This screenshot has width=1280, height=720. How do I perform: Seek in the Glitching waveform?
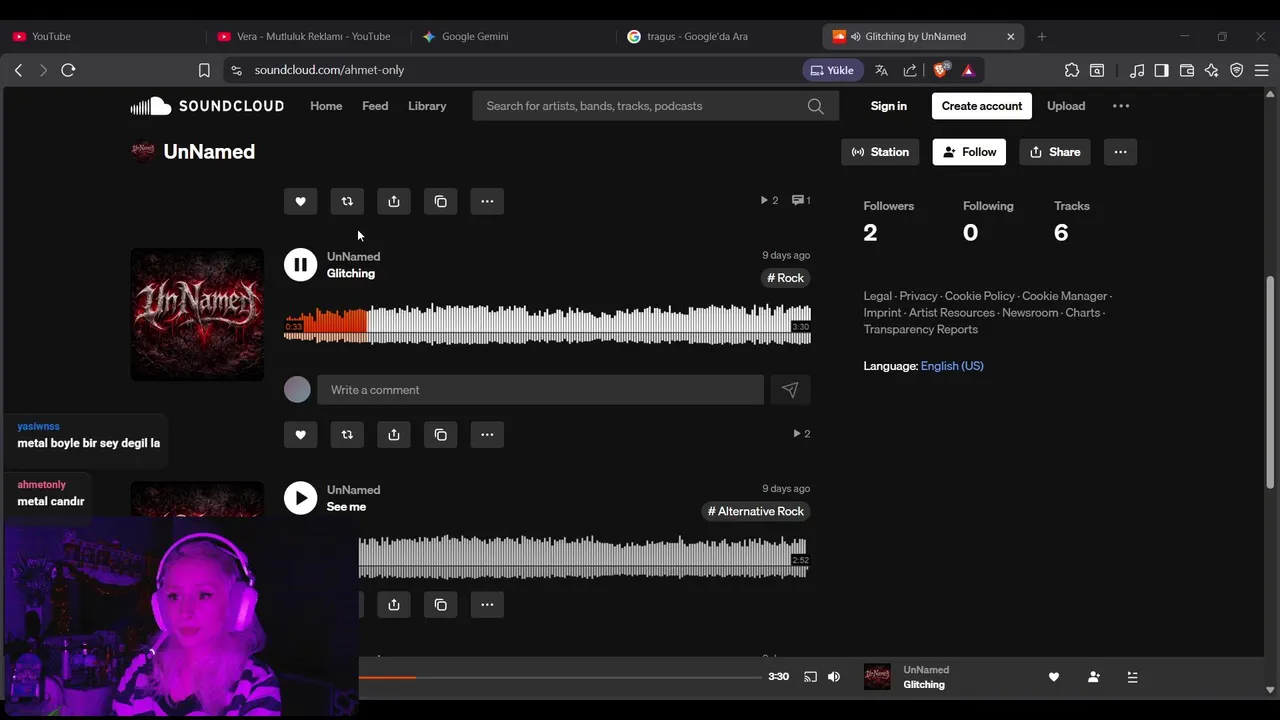coord(547,325)
